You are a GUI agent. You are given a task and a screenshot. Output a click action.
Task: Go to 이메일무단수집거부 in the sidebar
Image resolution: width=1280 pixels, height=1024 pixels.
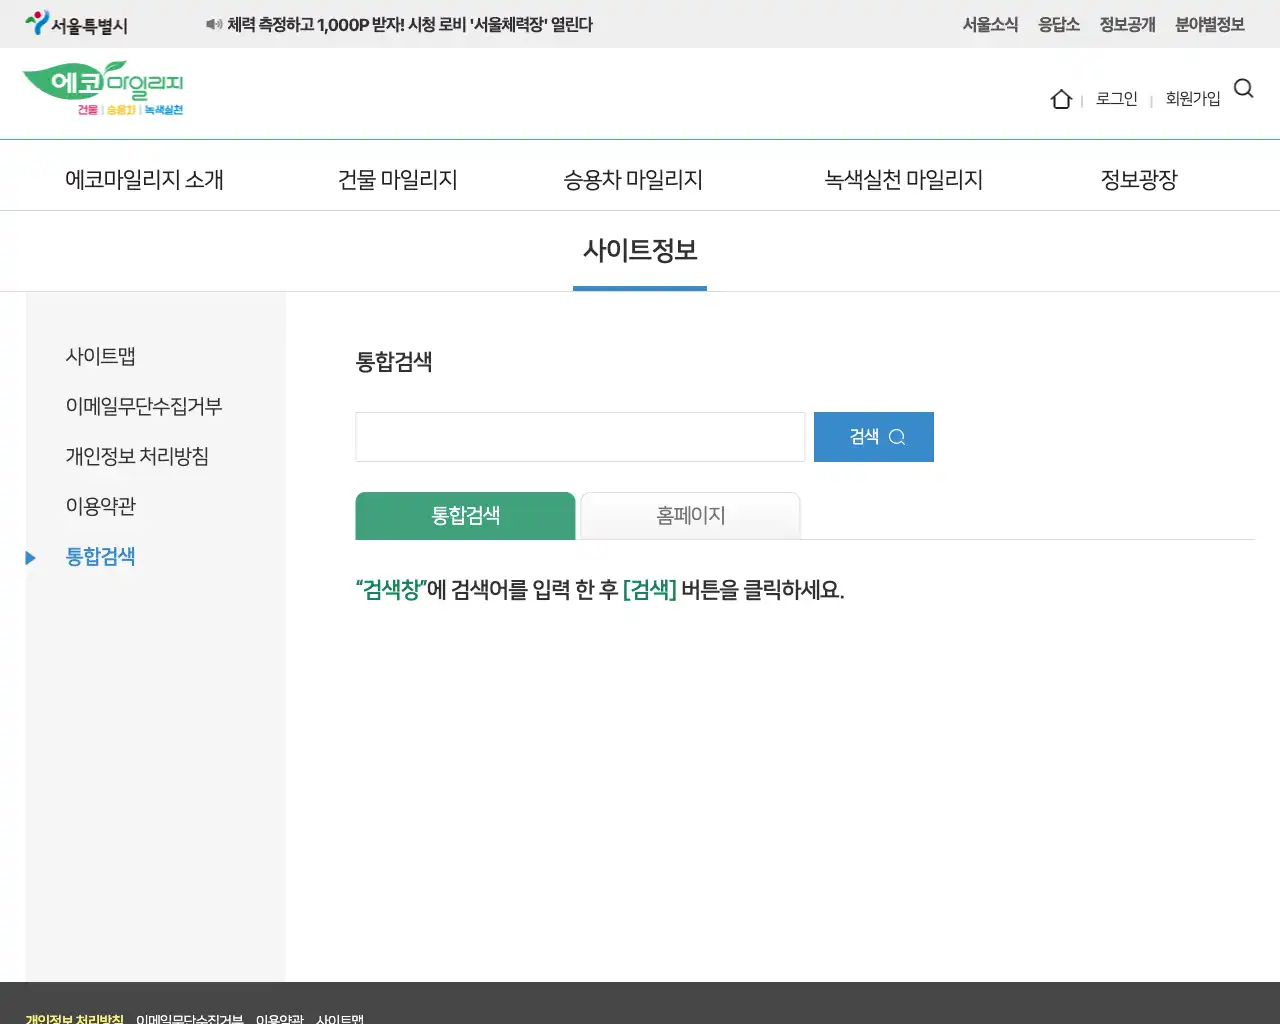coord(144,406)
